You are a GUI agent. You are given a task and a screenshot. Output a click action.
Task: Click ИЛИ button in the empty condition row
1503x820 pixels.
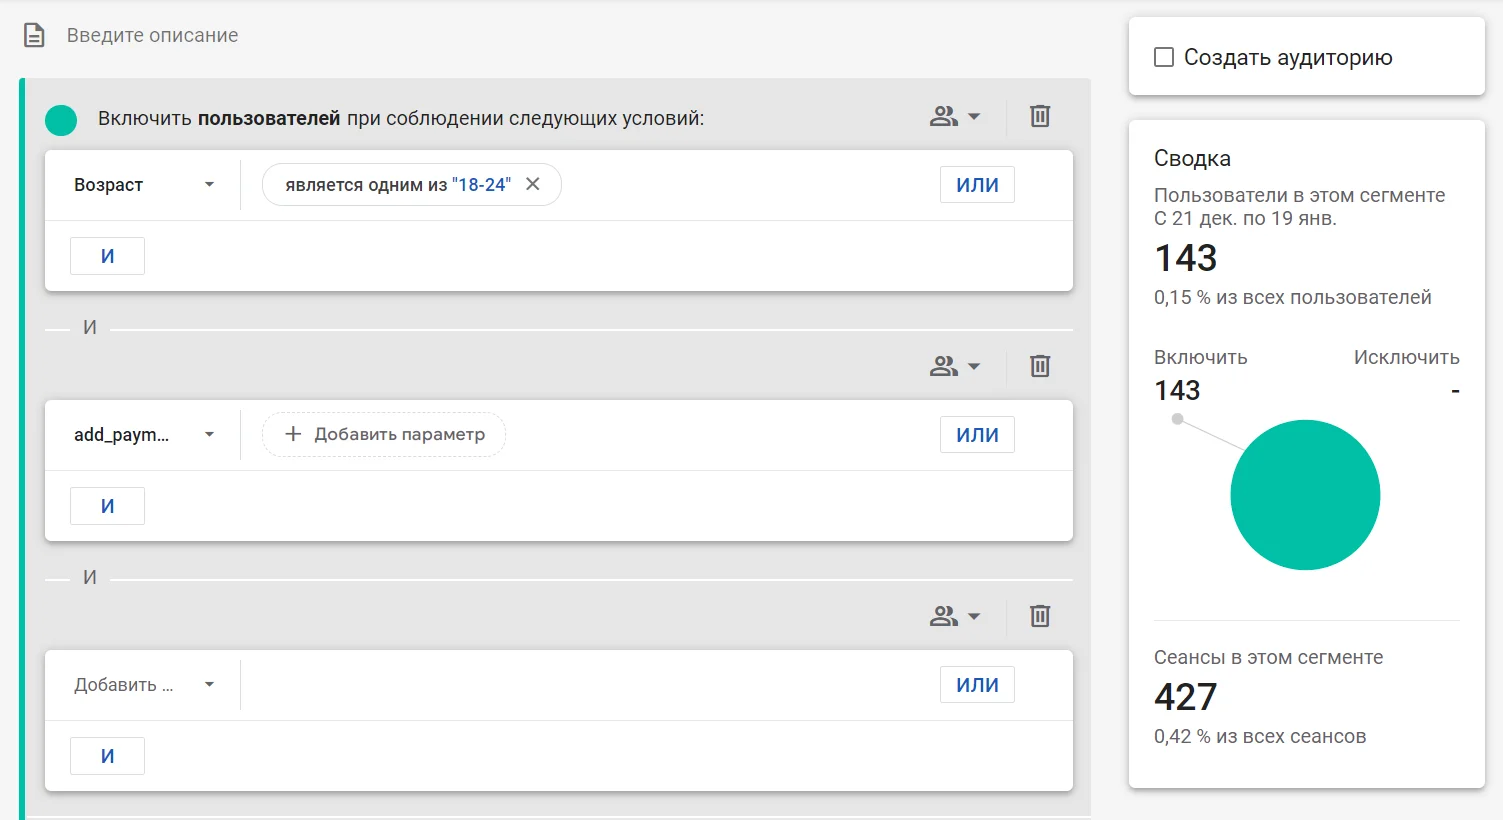[x=977, y=685]
